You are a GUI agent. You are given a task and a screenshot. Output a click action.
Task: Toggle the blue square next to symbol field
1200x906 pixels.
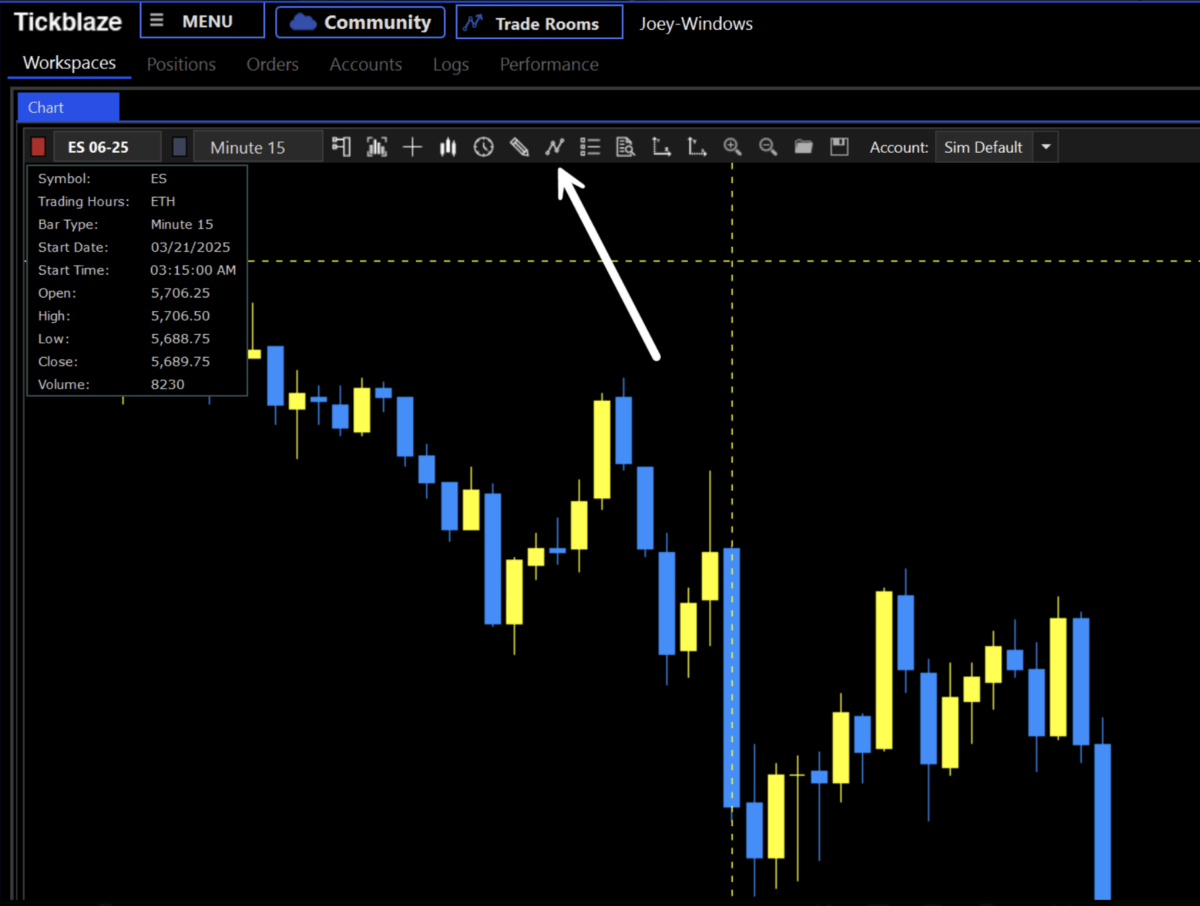point(178,146)
